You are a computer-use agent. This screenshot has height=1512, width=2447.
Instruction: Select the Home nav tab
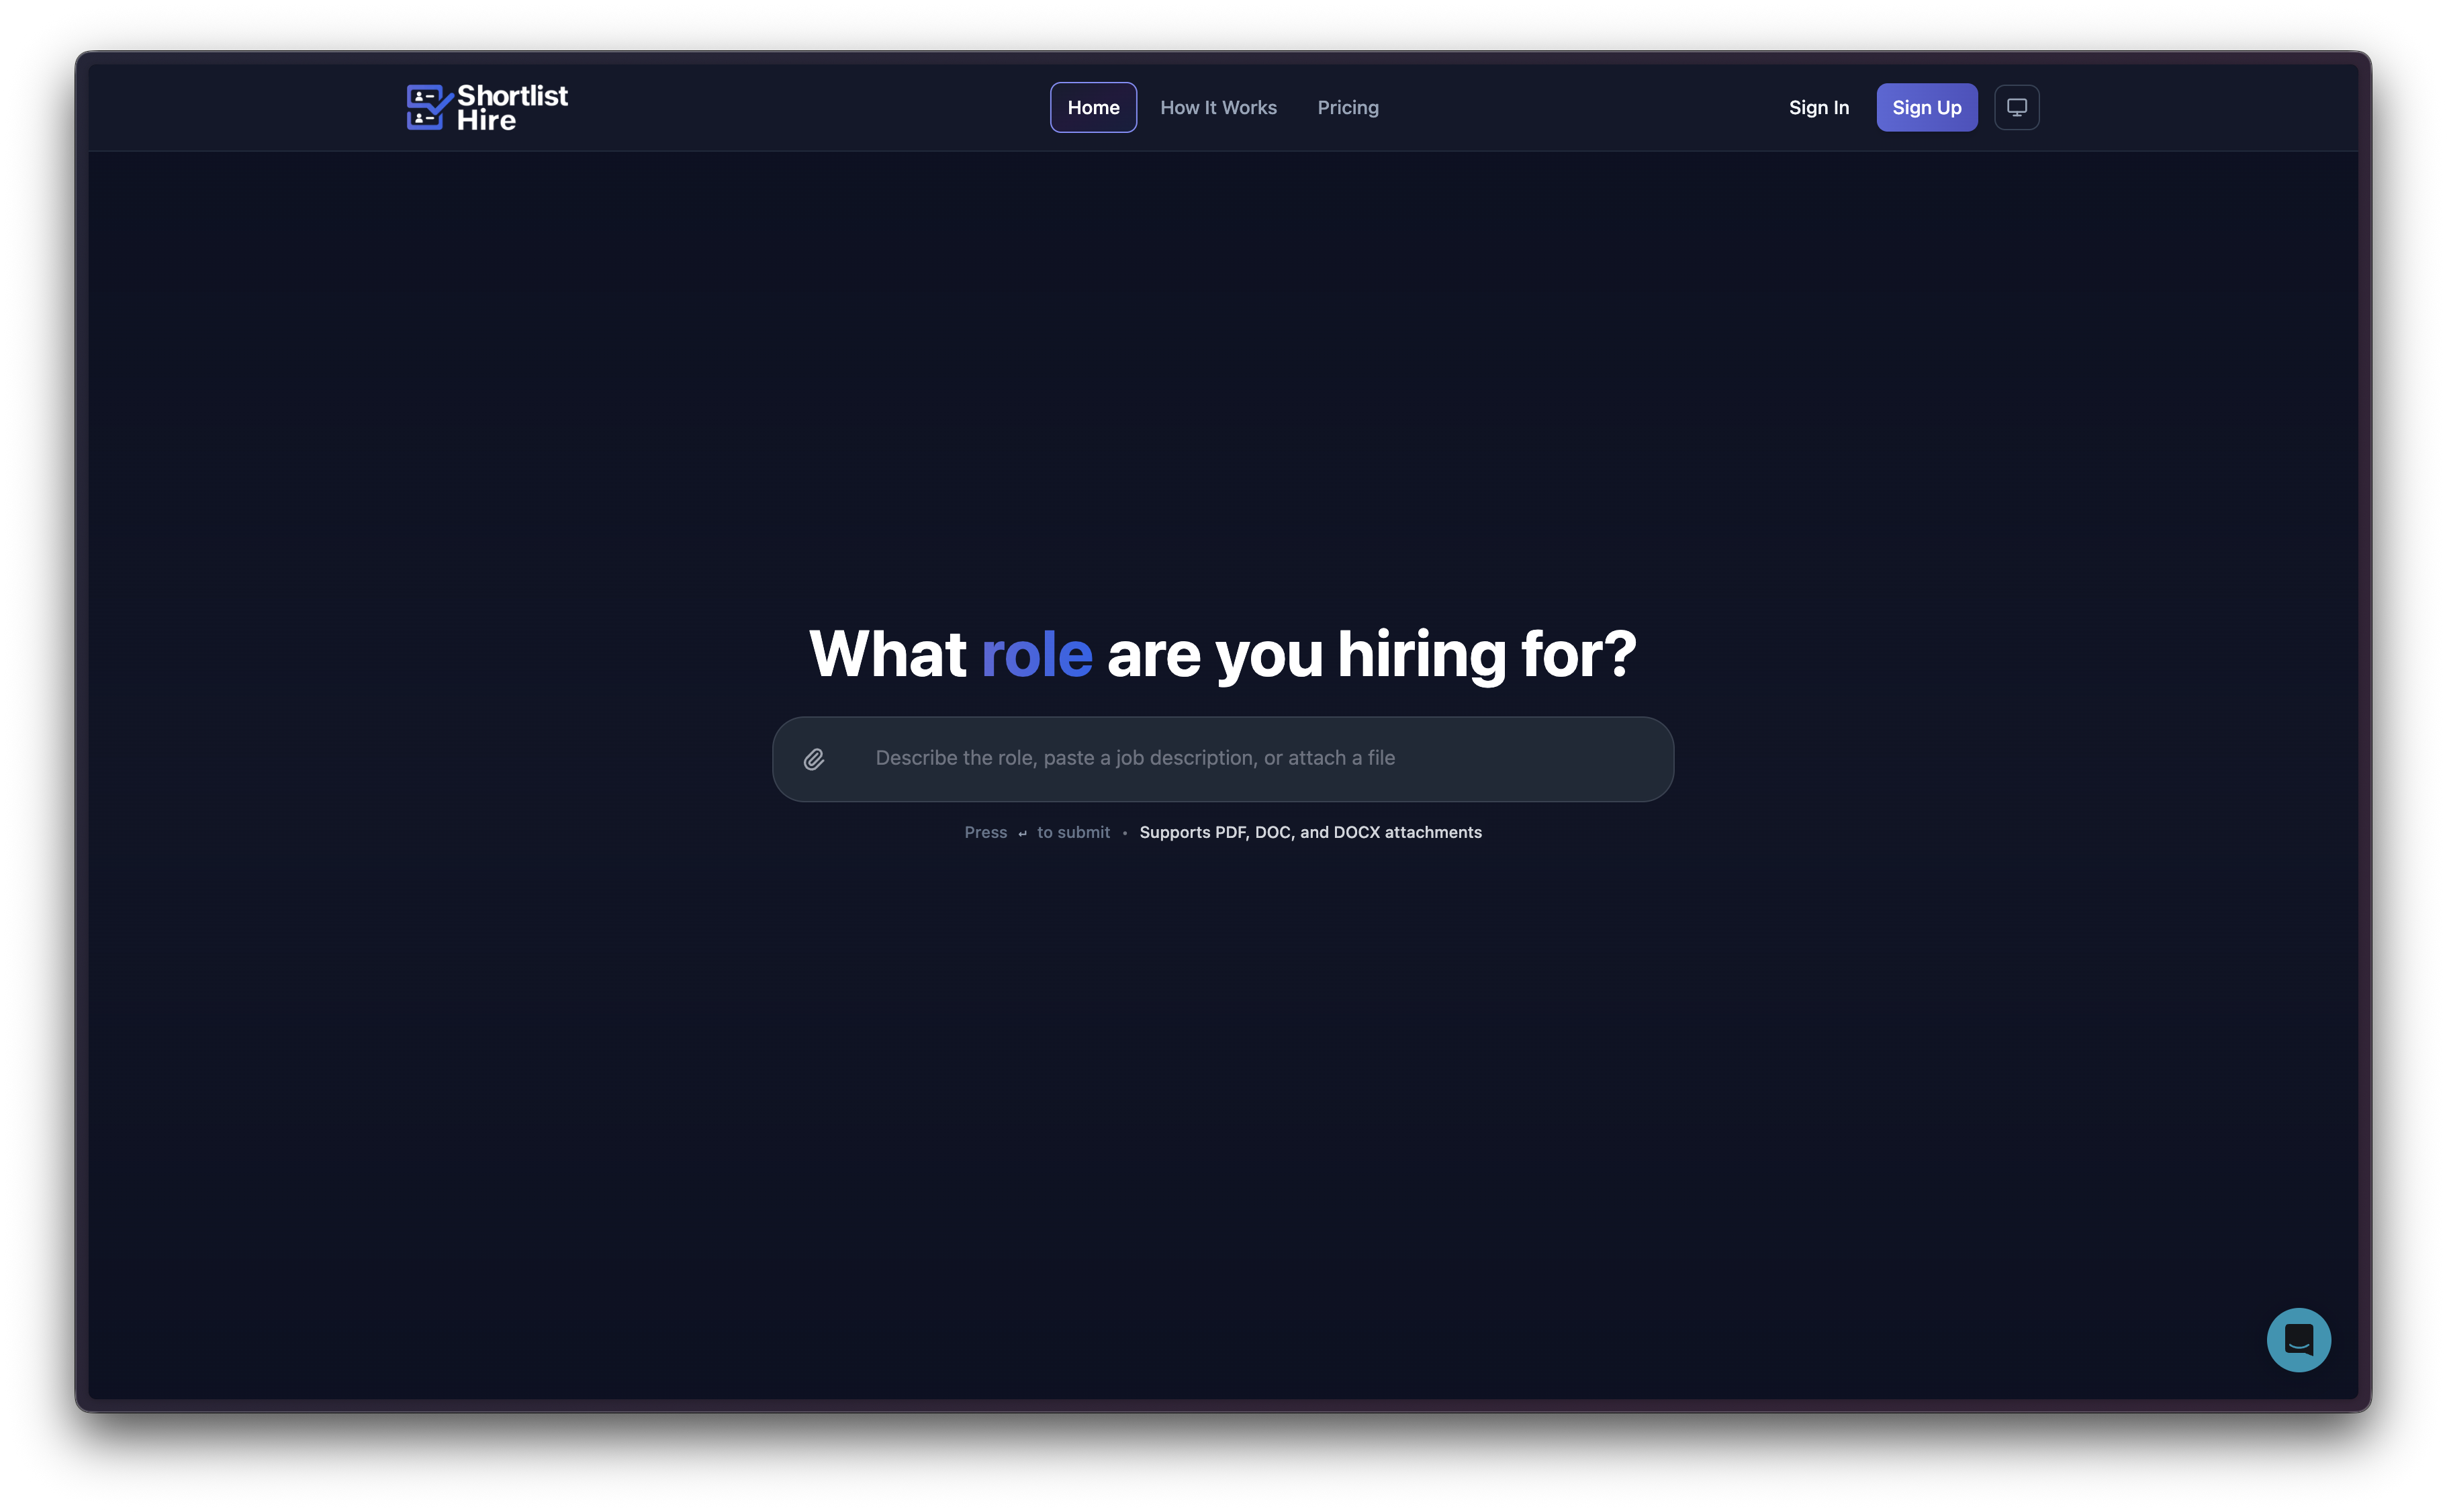[1093, 107]
